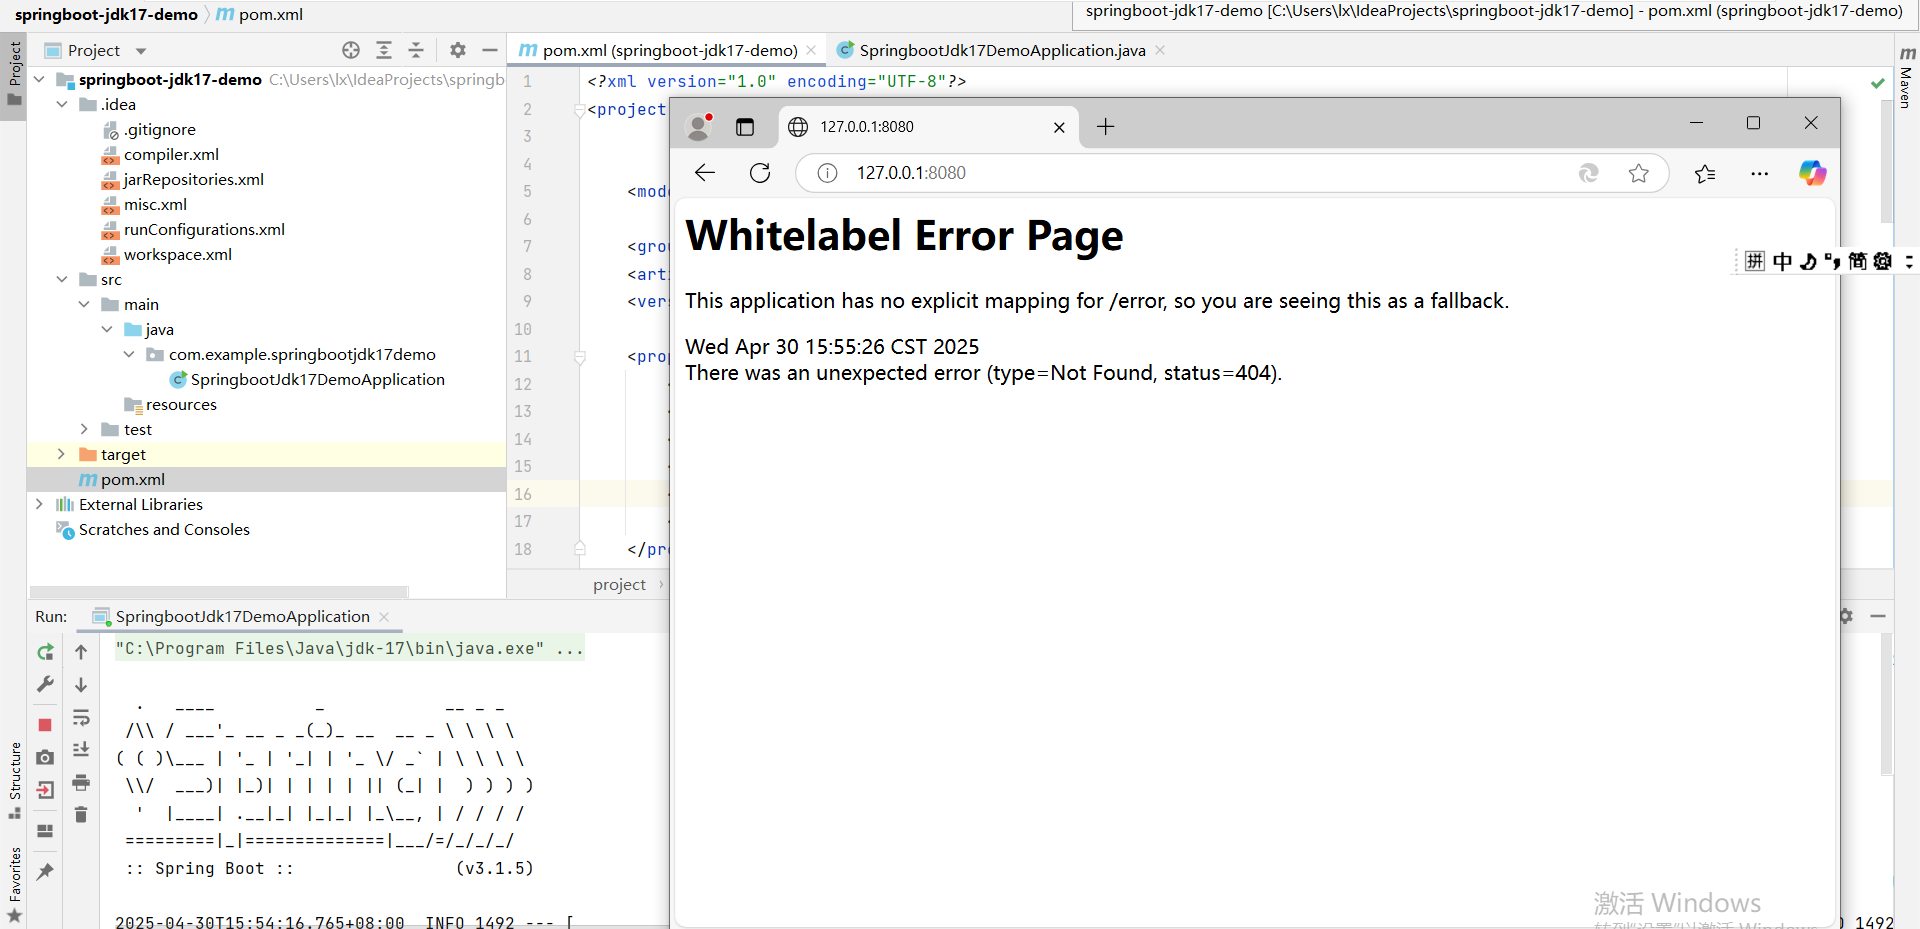Open Edge tab actions menu
Viewport: 1920px width, 929px height.
(745, 127)
